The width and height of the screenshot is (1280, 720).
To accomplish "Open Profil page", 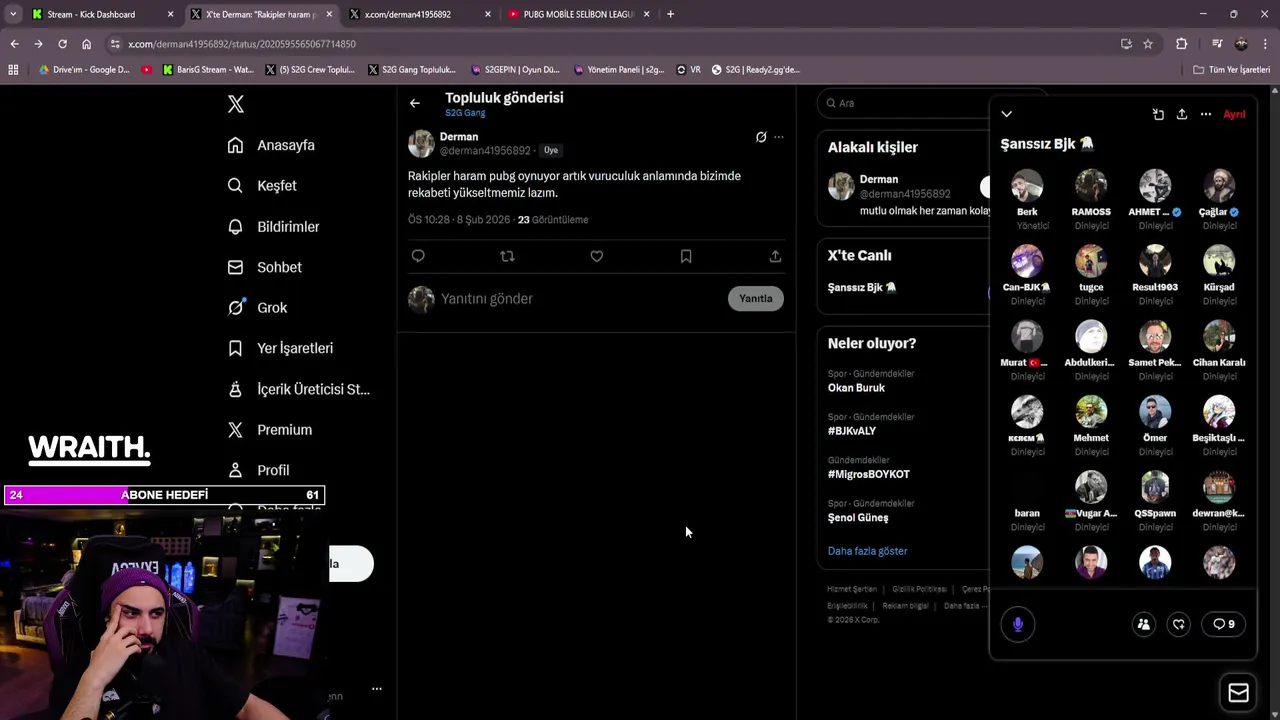I will coord(258,470).
